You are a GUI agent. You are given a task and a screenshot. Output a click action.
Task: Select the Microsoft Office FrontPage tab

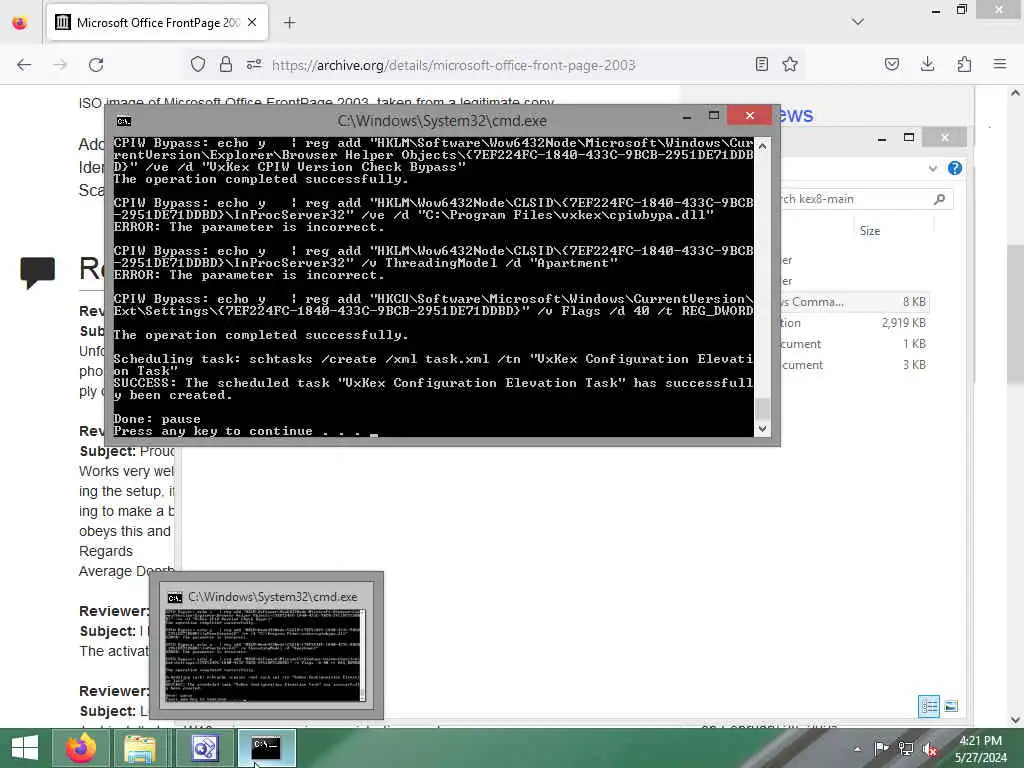157,23
